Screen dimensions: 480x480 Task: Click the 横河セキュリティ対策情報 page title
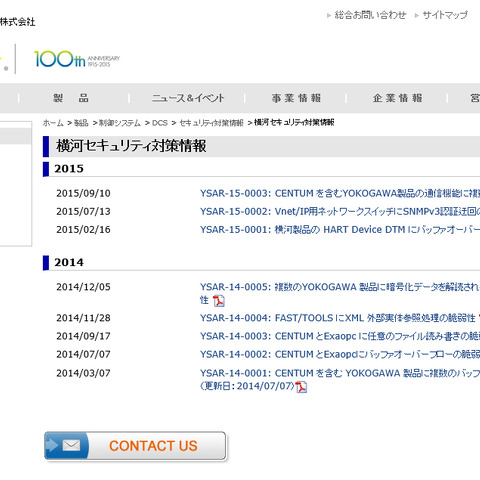pyautogui.click(x=131, y=146)
